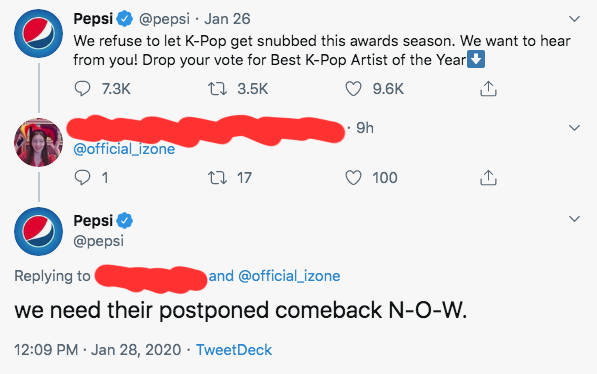Share the top Pepsi tweet
The height and width of the screenshot is (374, 597).
coord(488,89)
